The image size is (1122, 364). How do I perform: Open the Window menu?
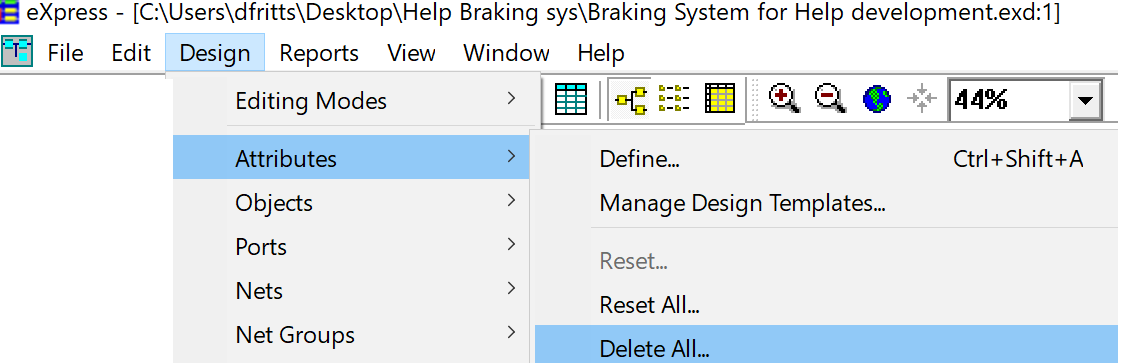(506, 53)
